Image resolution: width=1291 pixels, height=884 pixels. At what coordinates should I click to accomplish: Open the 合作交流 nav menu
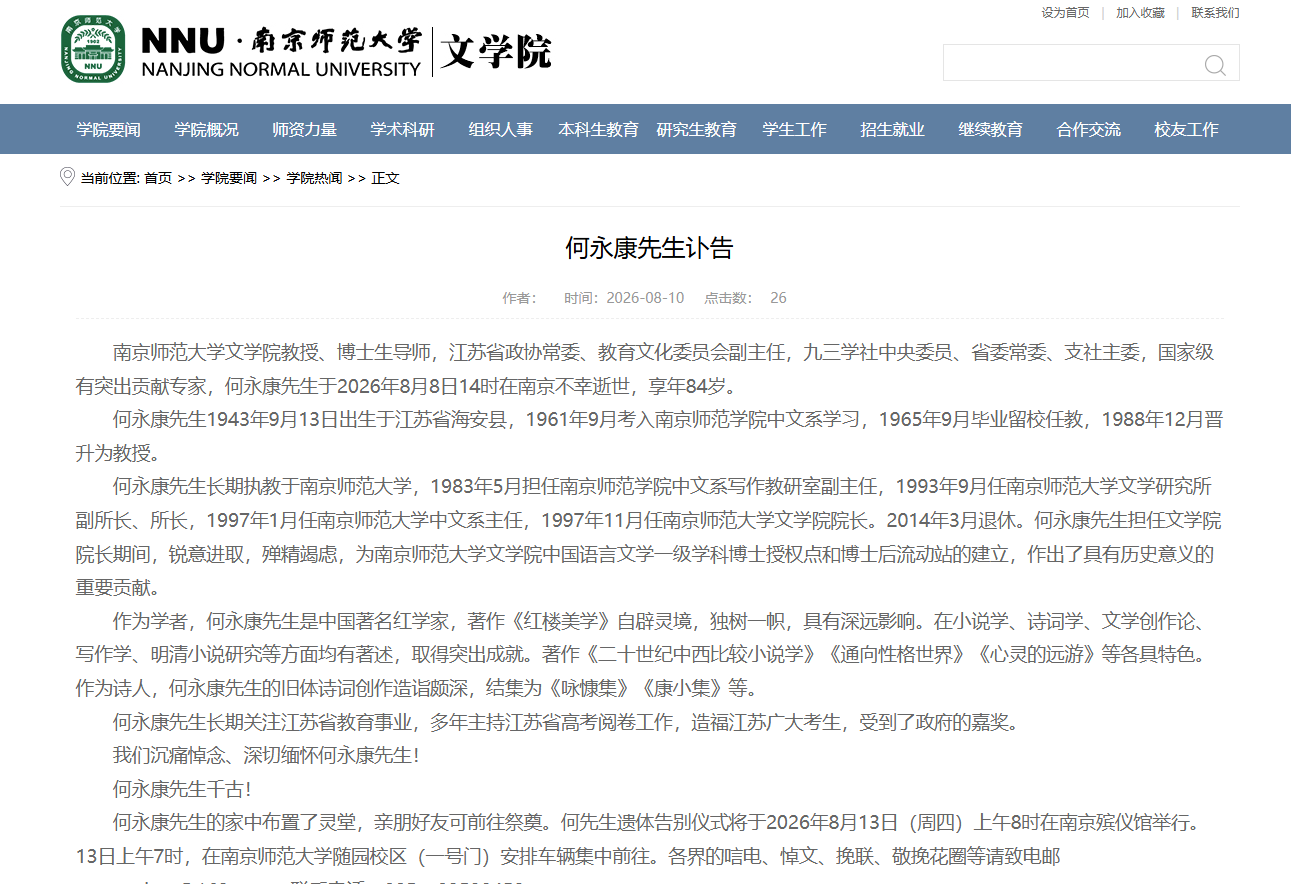pos(1089,129)
